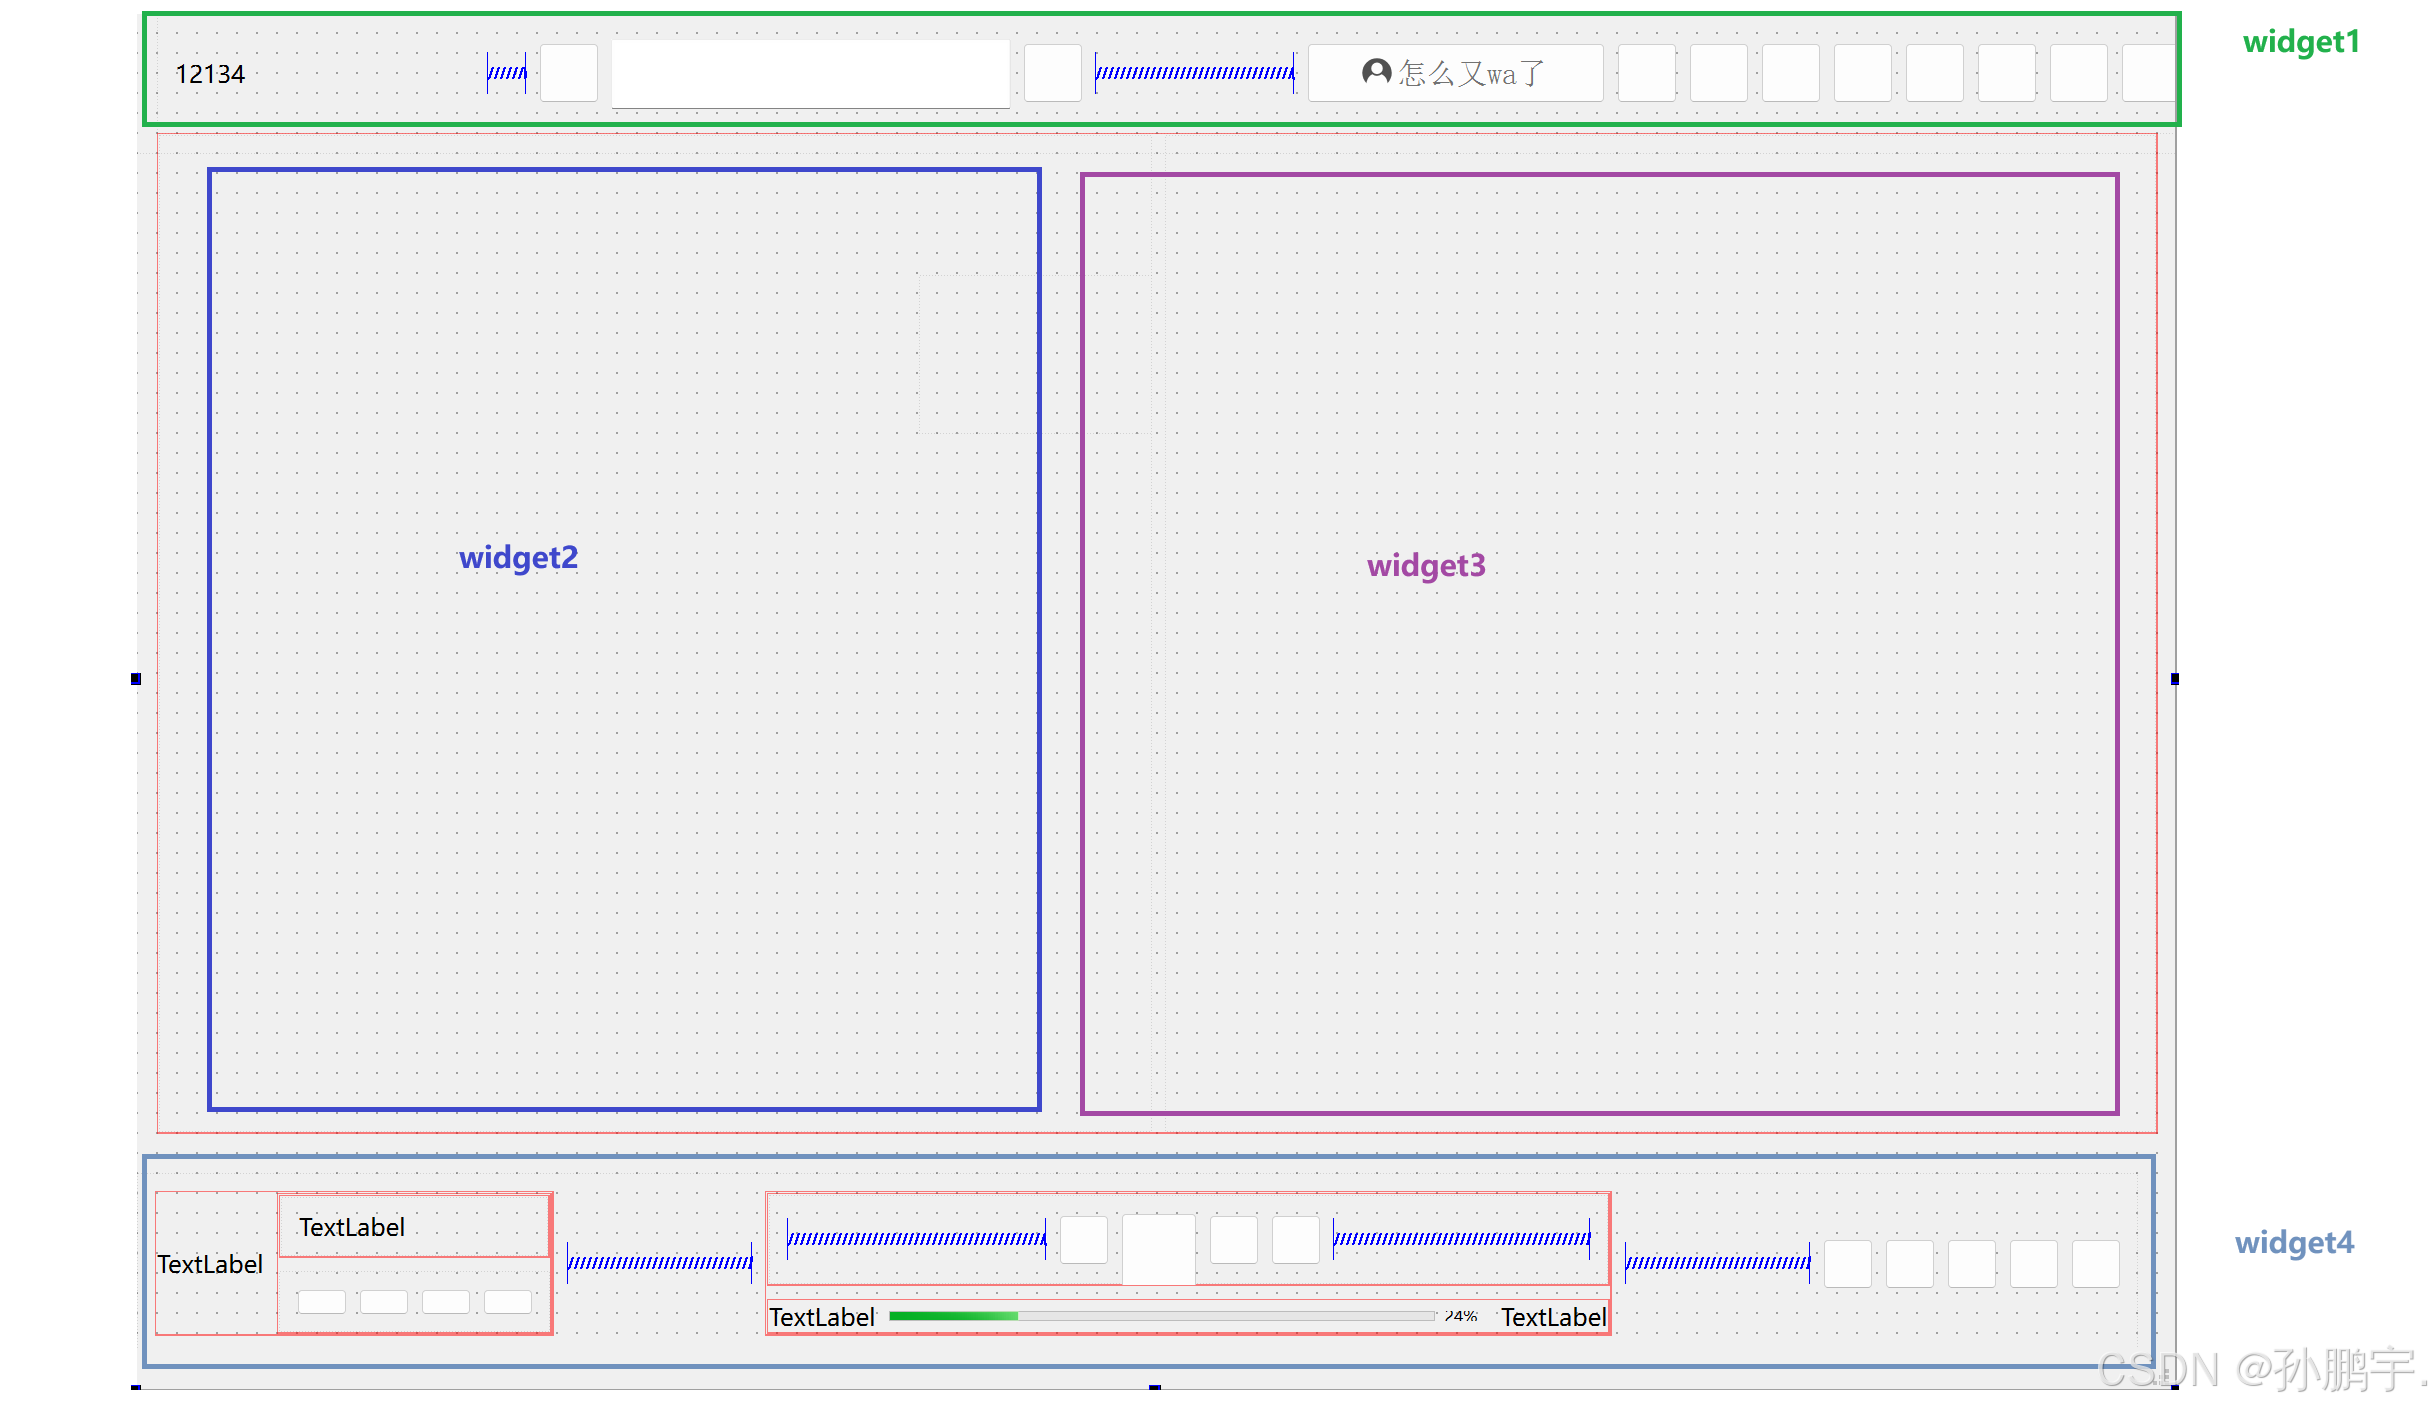Click the rightmost blank button inside widget4
The height and width of the screenshot is (1410, 2434).
point(2095,1263)
